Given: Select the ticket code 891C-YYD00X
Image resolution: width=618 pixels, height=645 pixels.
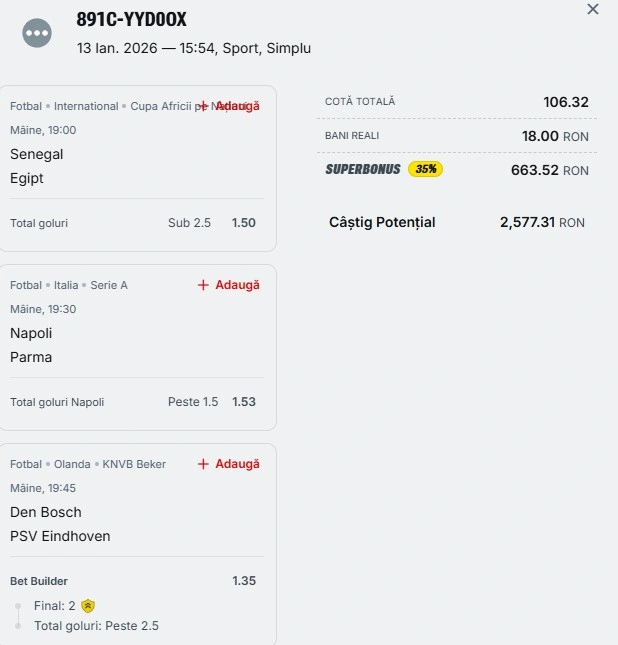Looking at the screenshot, I should click(x=131, y=20).
